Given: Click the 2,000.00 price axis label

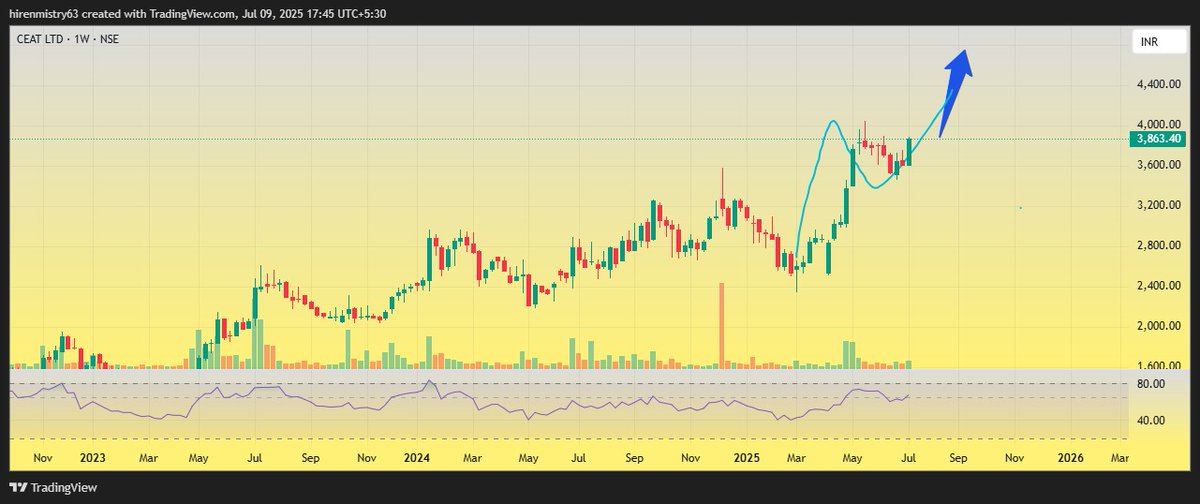Looking at the screenshot, I should point(1160,326).
